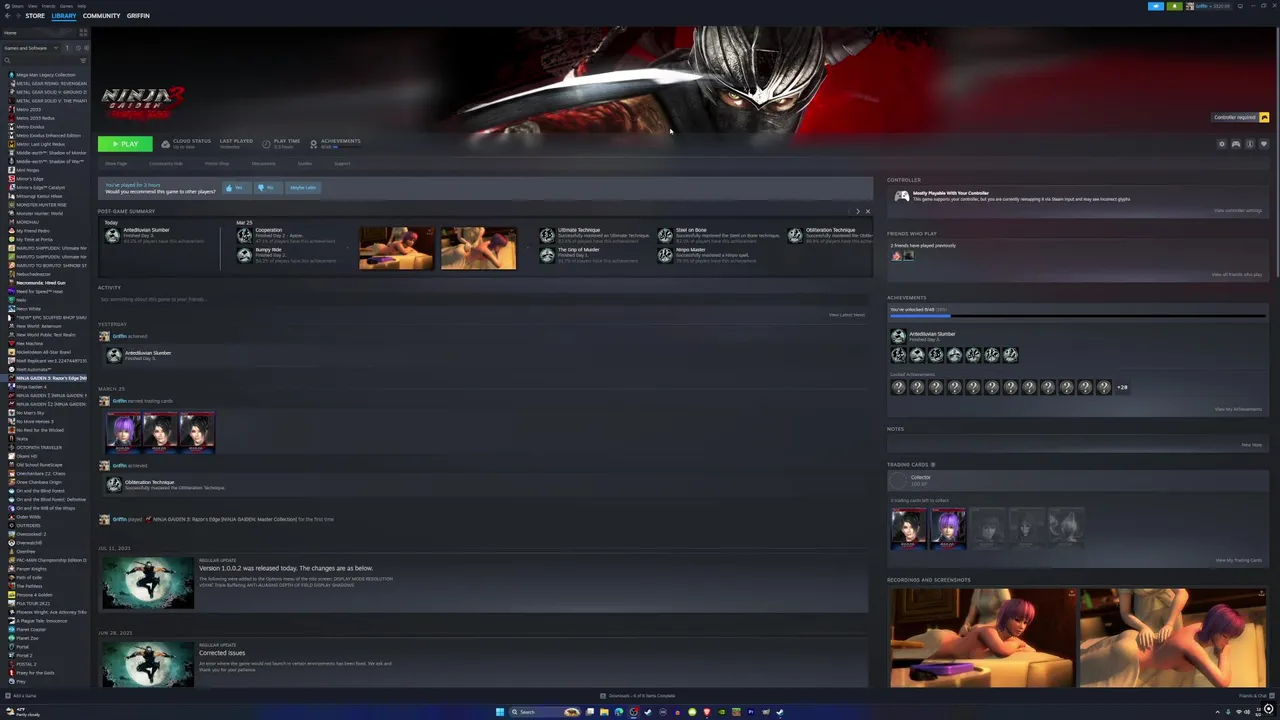Open Points Shop link
Screen dimensions: 1280x720
(x=217, y=164)
